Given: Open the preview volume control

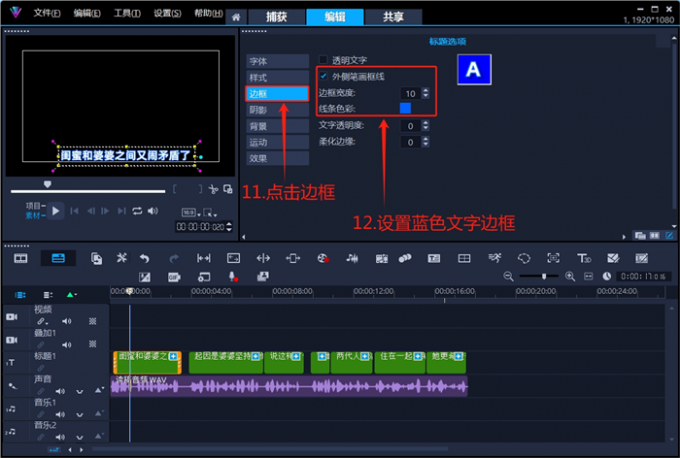Looking at the screenshot, I should point(153,211).
